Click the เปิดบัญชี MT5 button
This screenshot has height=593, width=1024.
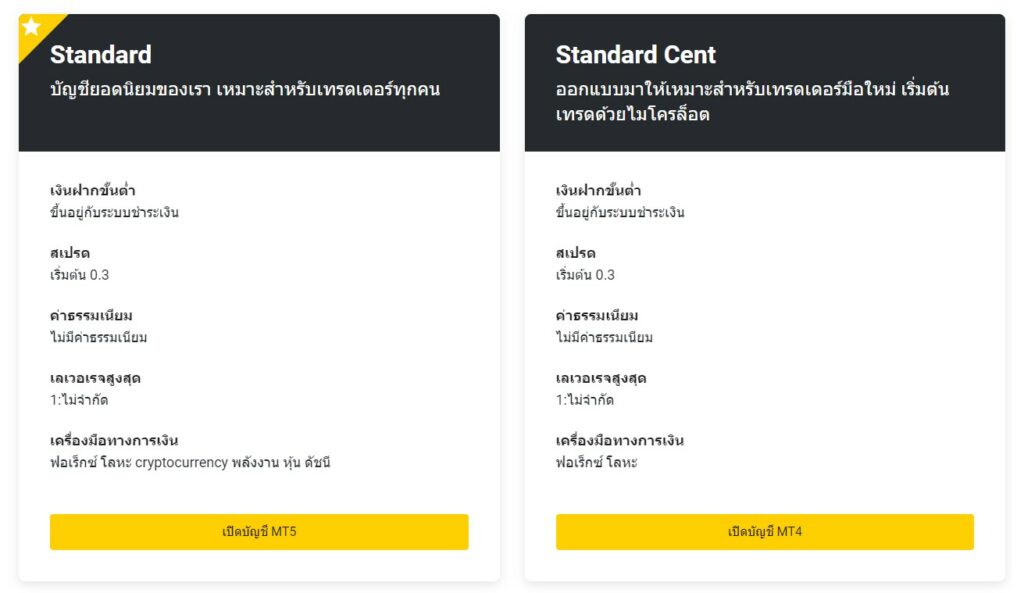click(259, 532)
